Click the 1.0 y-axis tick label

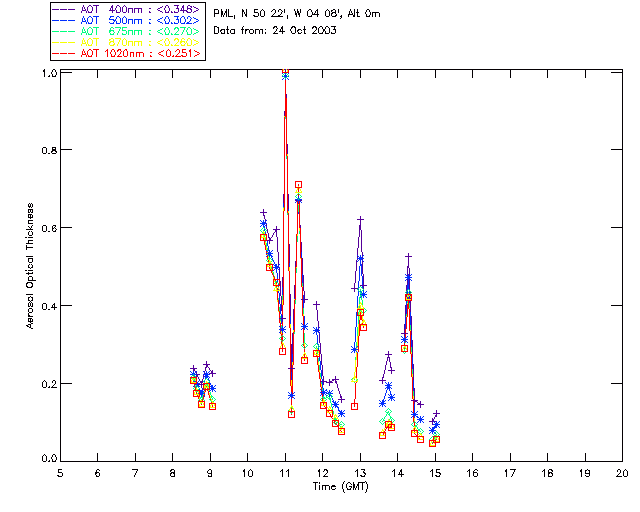pos(49,73)
